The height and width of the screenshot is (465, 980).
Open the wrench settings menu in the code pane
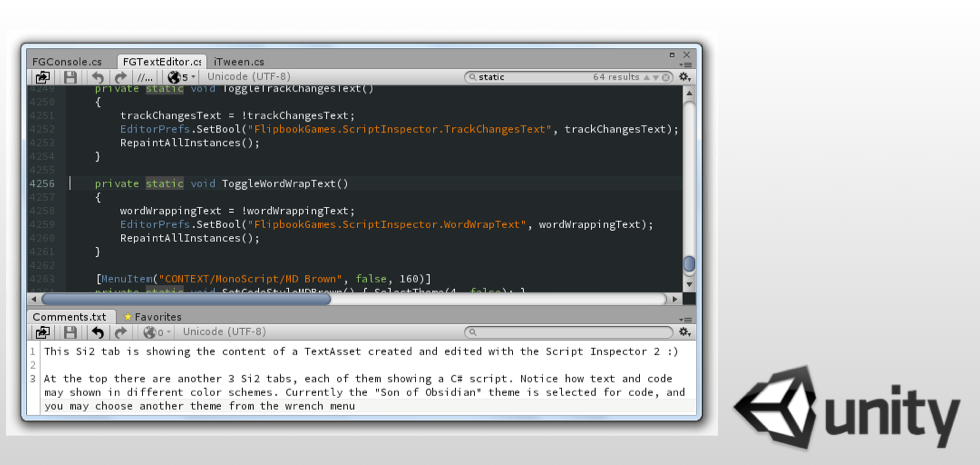point(684,77)
